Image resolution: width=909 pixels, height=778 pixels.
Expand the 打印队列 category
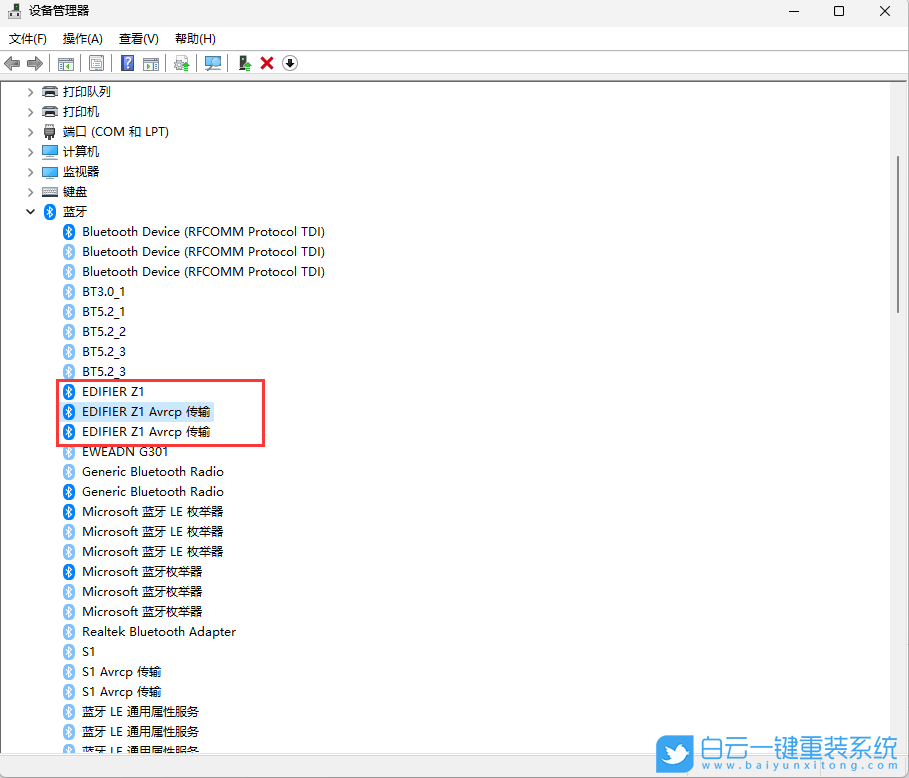tap(30, 91)
